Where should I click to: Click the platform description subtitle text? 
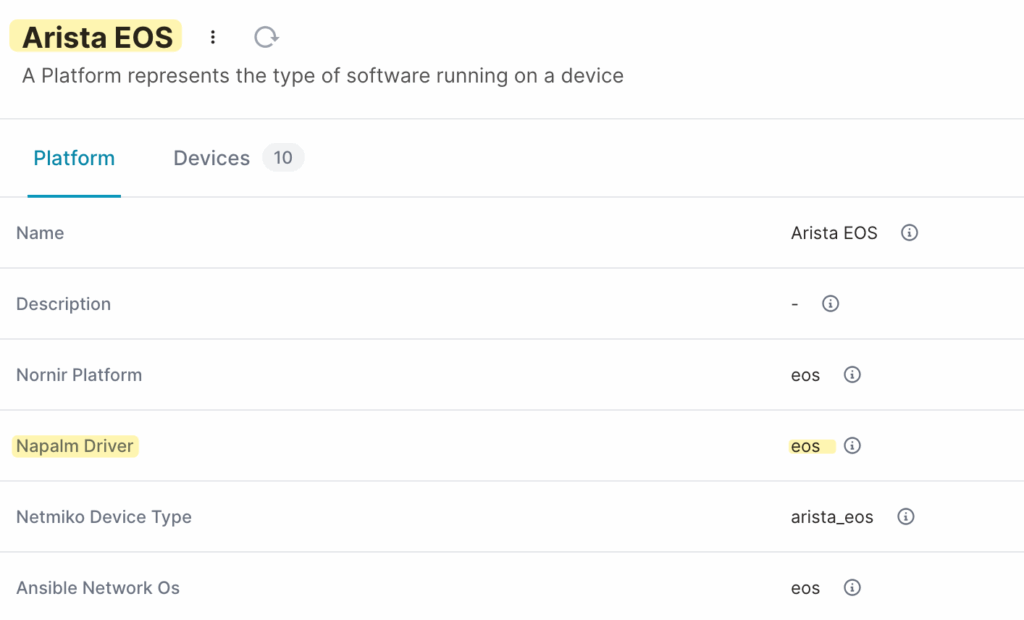tap(323, 76)
